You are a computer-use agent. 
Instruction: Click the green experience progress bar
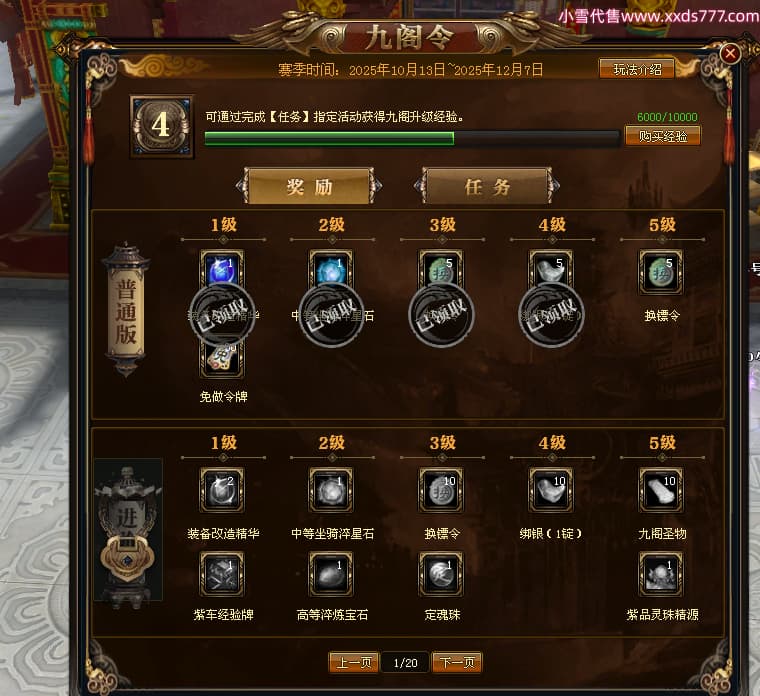(x=412, y=139)
